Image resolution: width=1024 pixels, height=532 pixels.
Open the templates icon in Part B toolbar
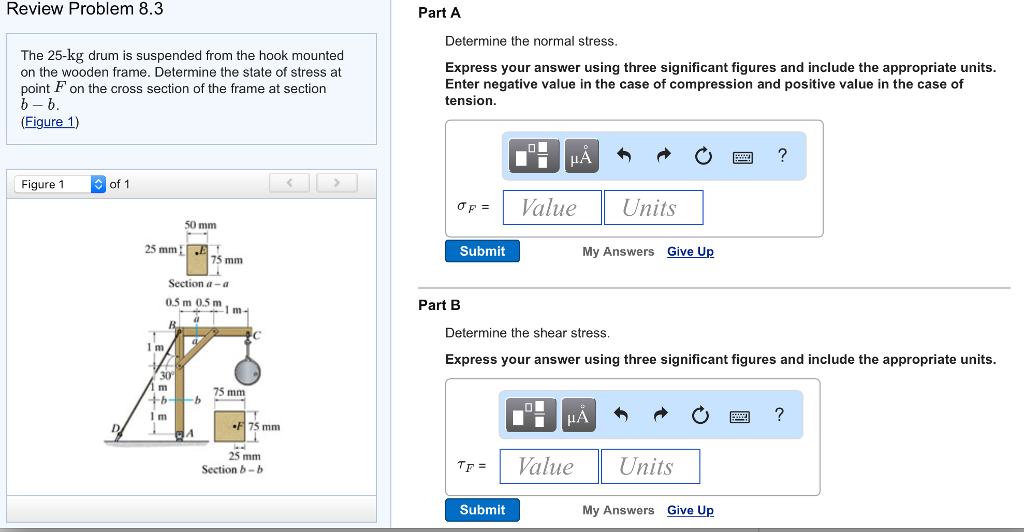point(529,415)
